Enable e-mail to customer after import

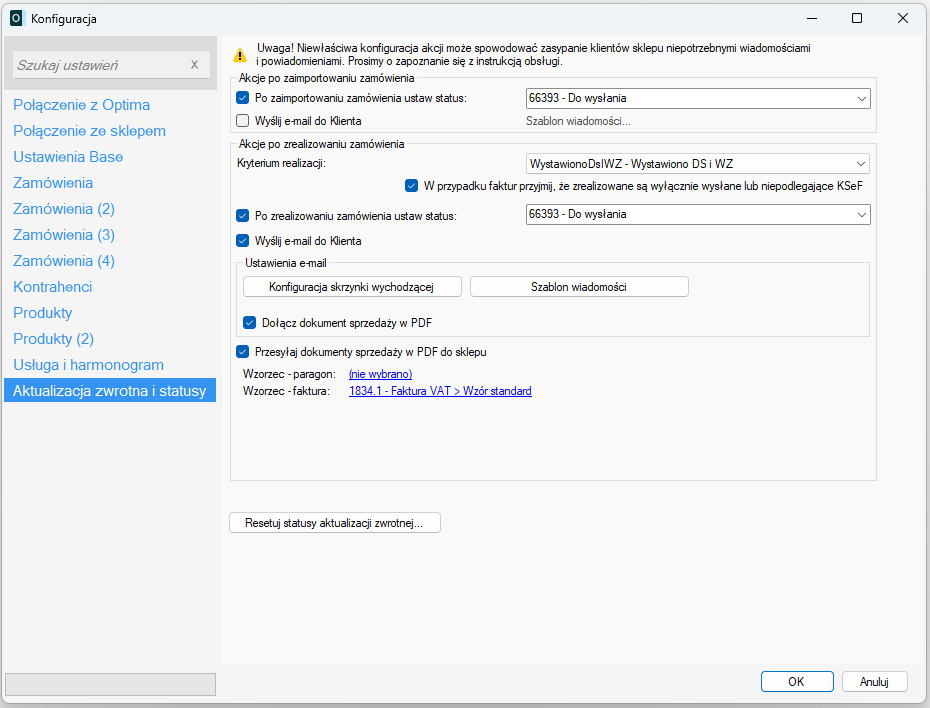coord(242,121)
